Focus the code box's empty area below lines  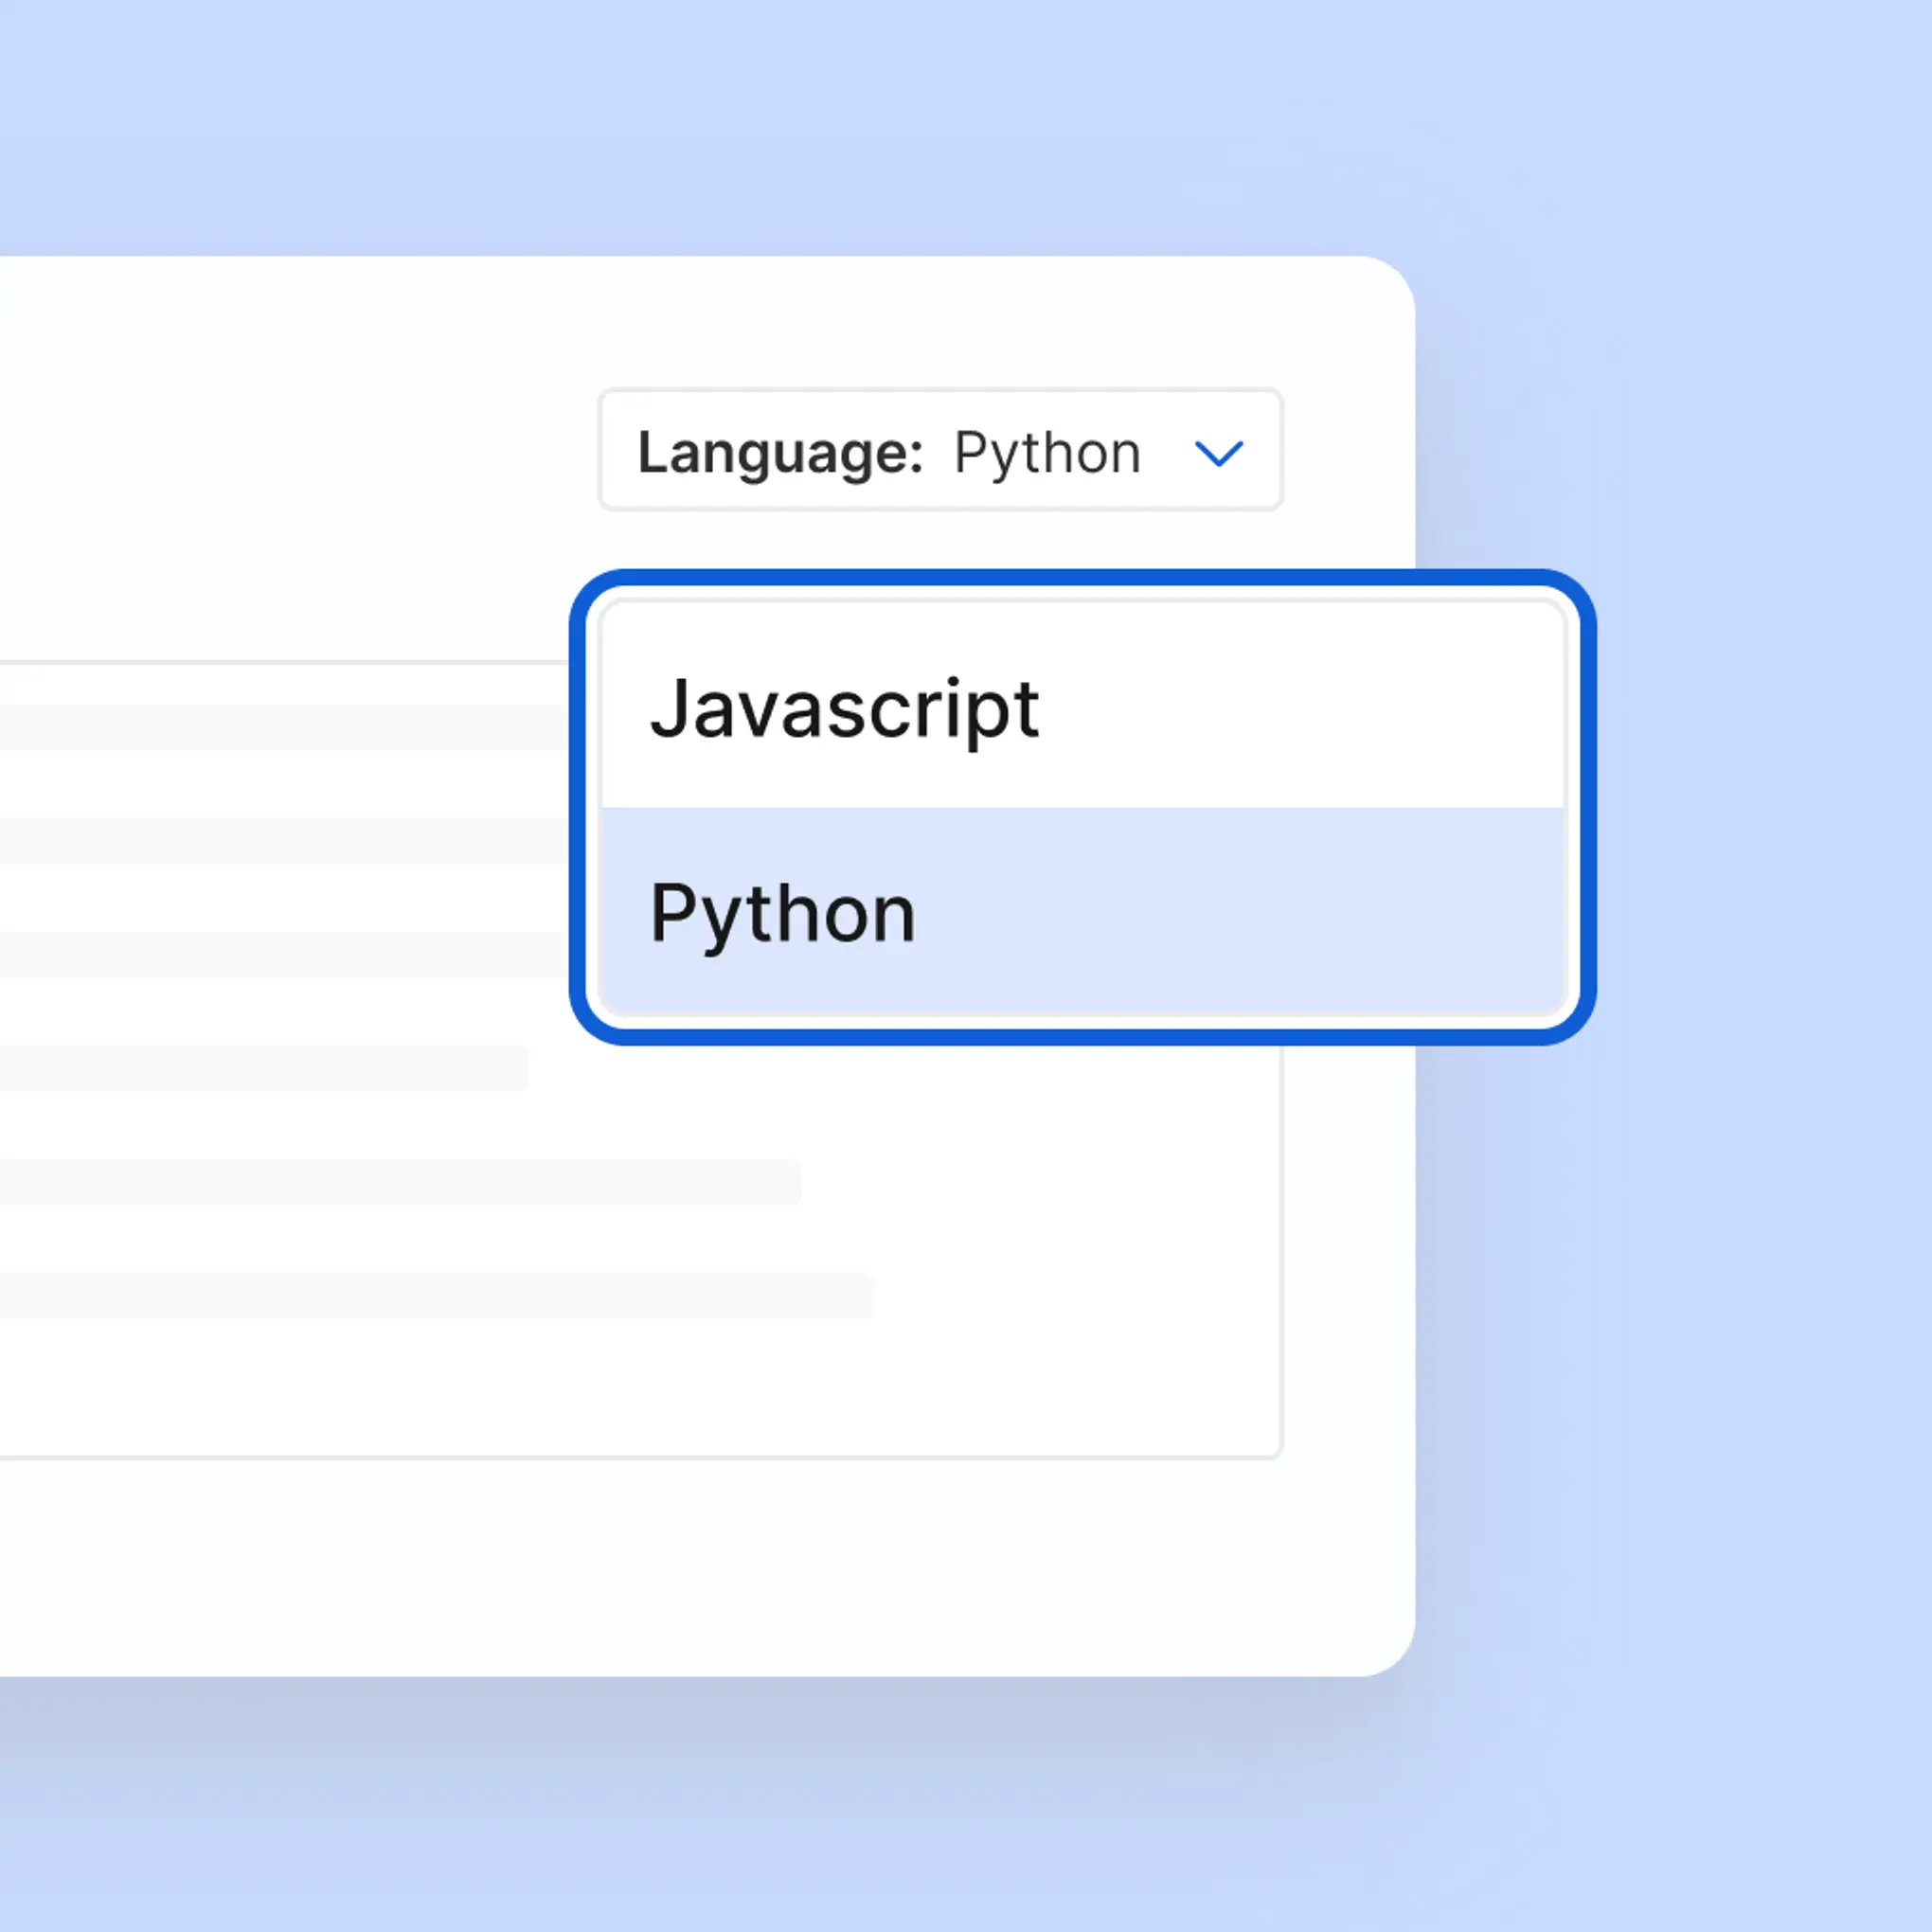point(640,1390)
